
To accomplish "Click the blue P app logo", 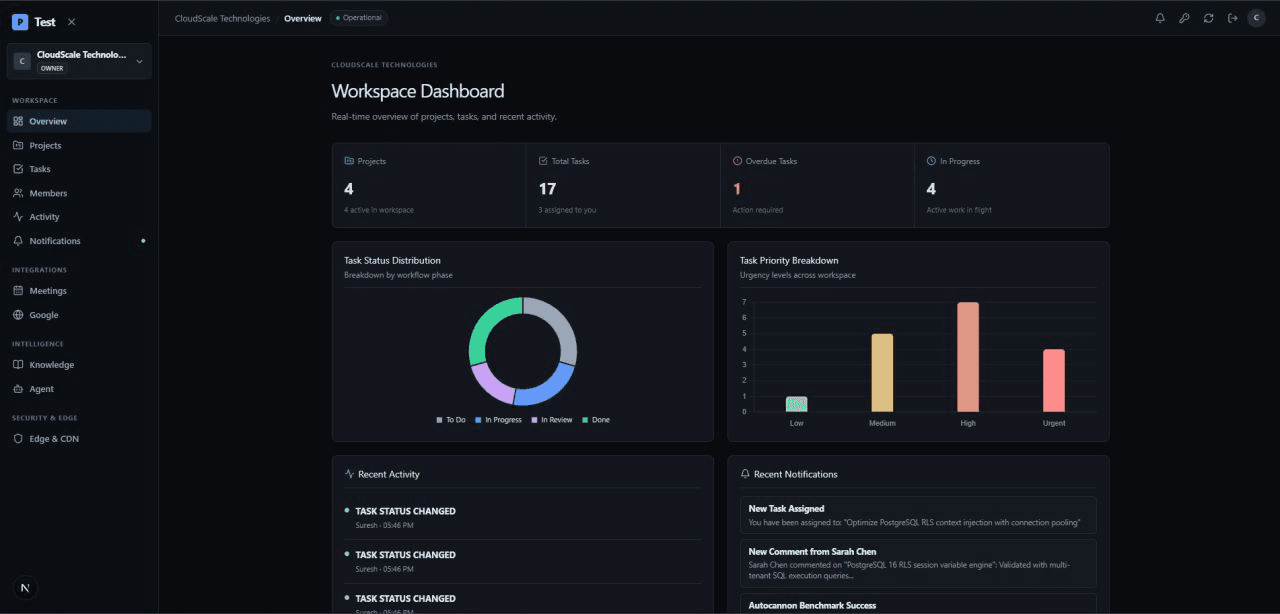I will point(20,21).
